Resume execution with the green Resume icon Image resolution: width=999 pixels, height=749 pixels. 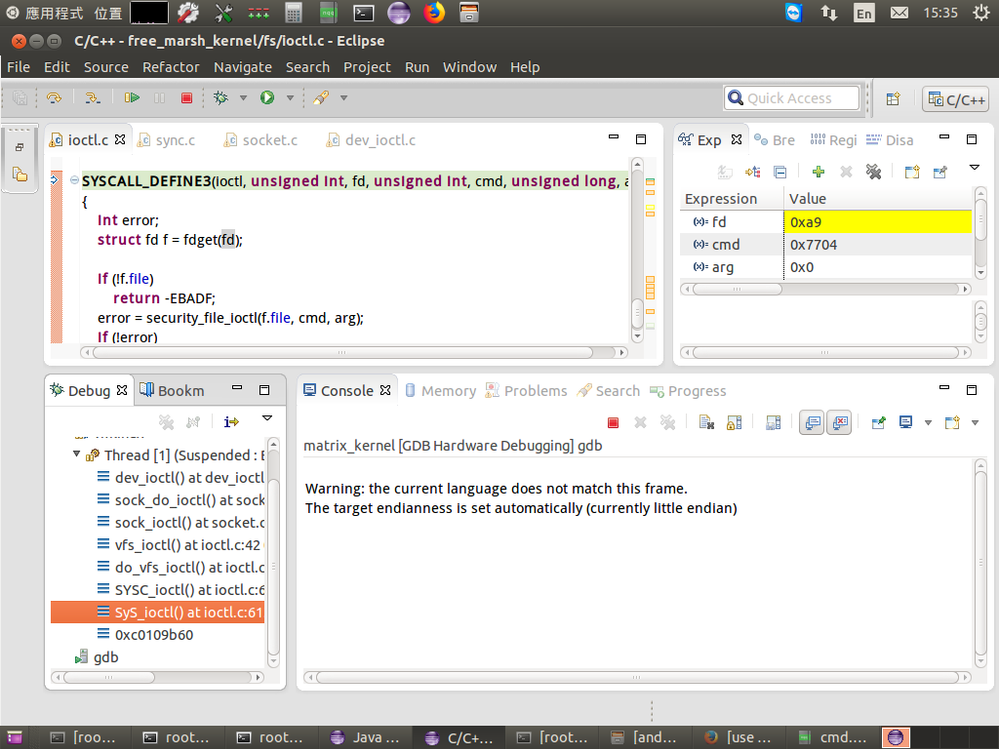132,97
